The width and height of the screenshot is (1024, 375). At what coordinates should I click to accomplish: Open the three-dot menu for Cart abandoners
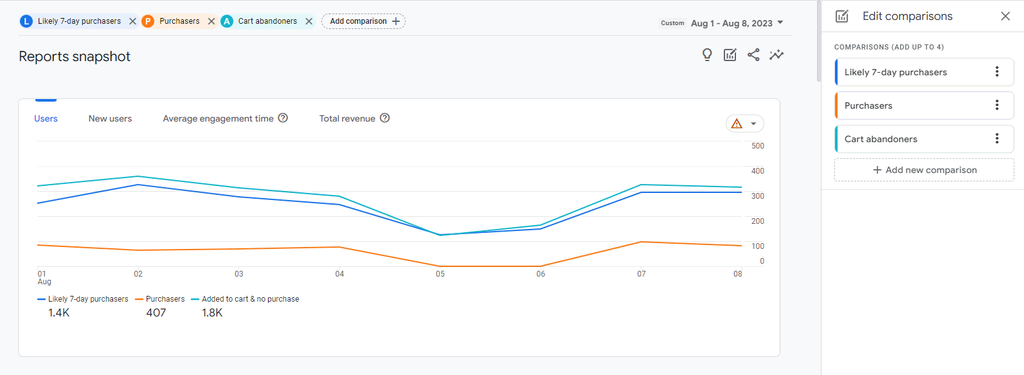(997, 139)
